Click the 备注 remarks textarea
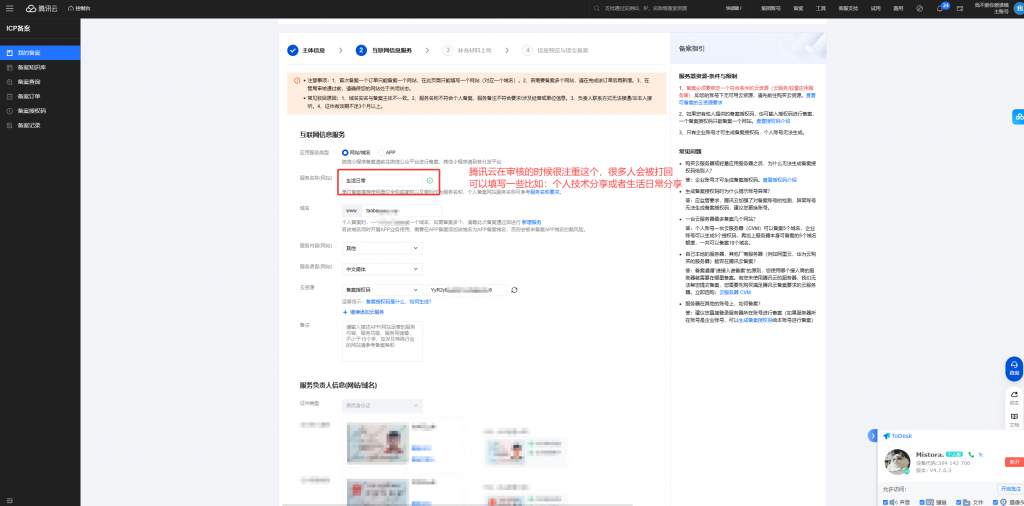The width and height of the screenshot is (1024, 506). coord(382,341)
